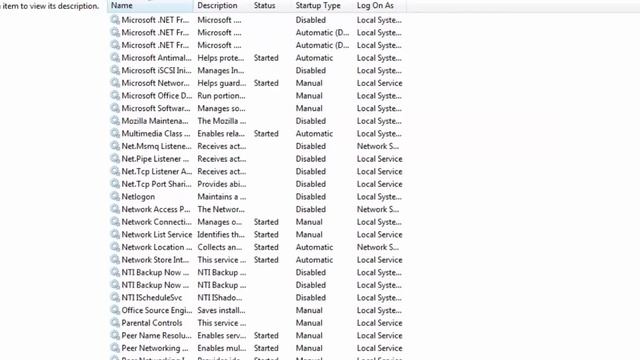Select the Multimedia Class service name

click(156, 133)
